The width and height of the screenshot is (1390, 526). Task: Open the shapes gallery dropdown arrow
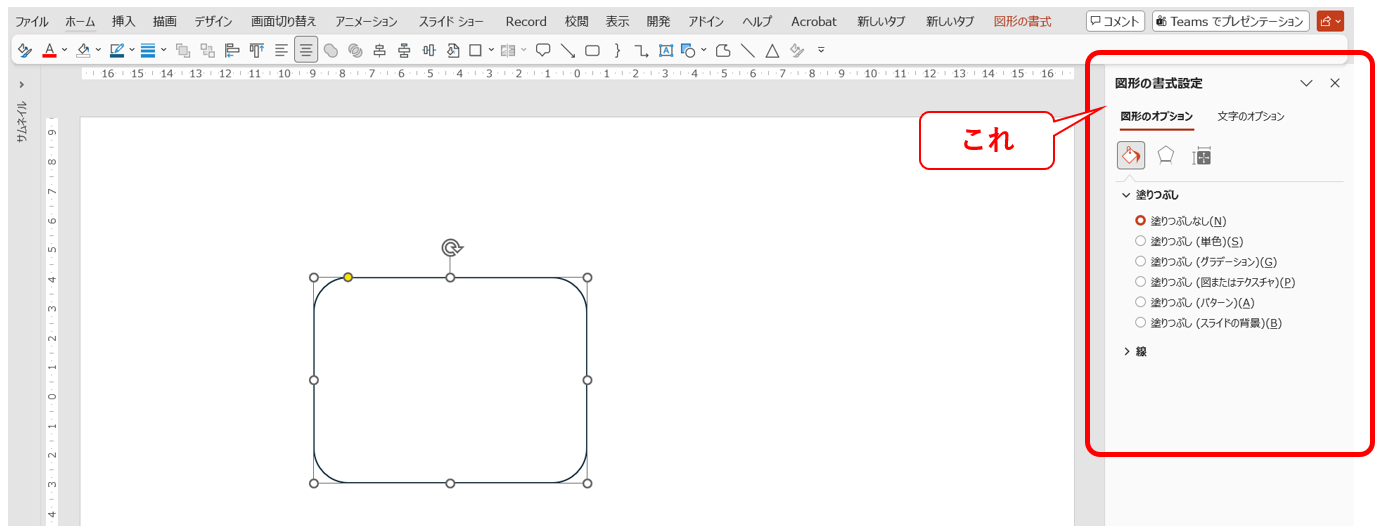[x=703, y=50]
